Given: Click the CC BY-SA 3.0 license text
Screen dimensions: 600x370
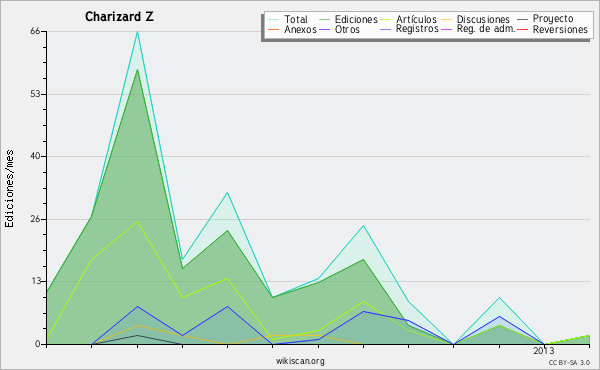Looking at the screenshot, I should coord(569,363).
